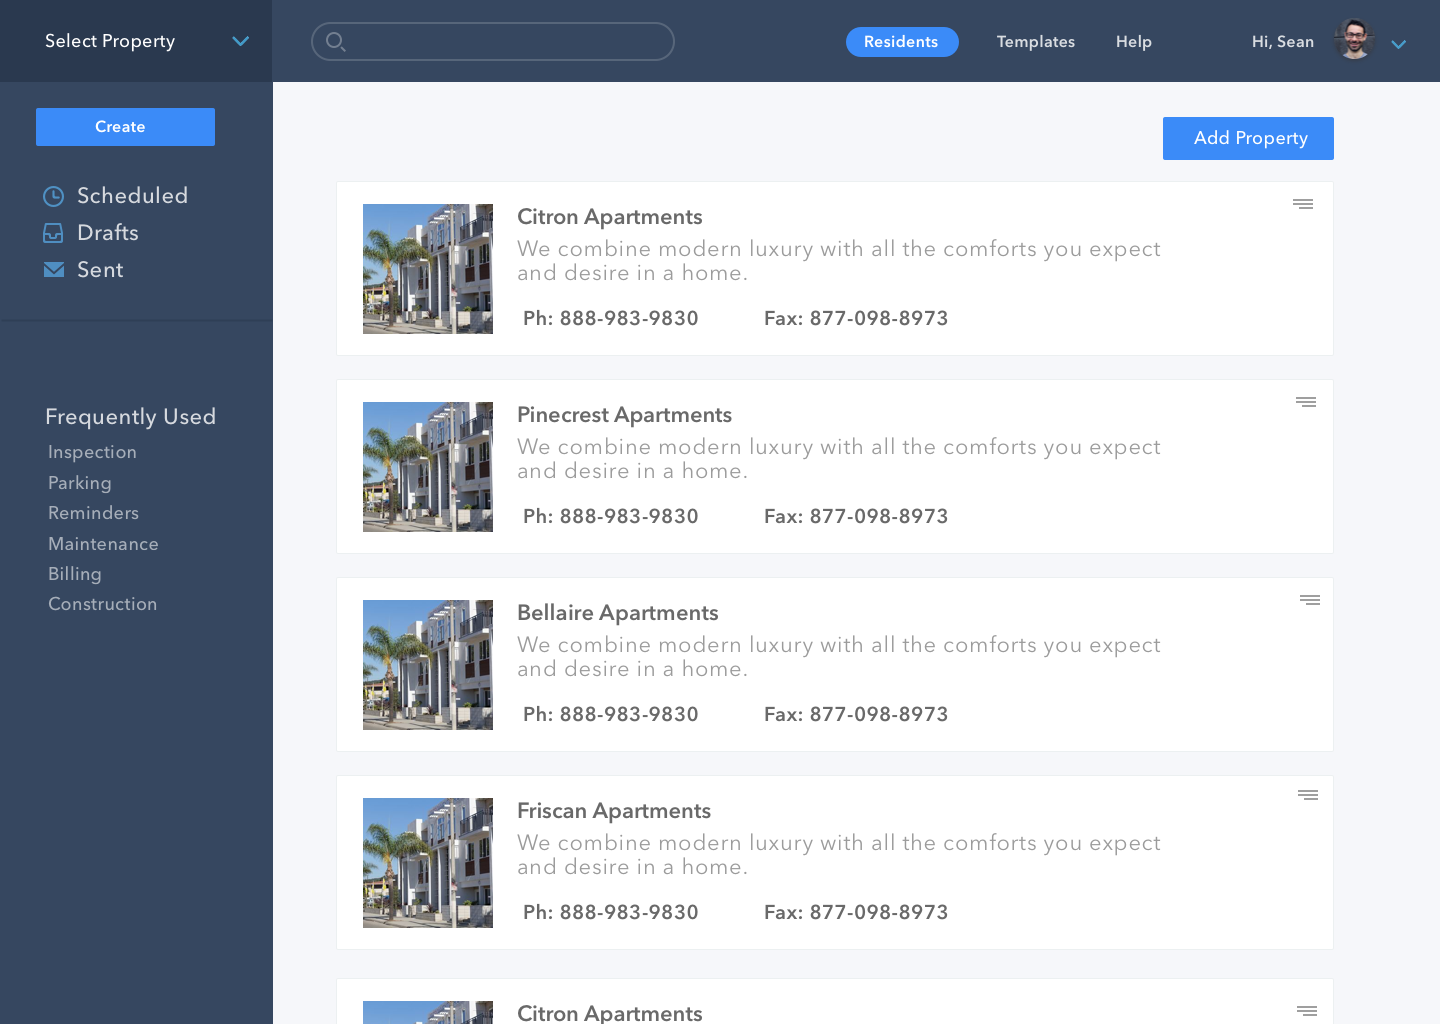This screenshot has width=1440, height=1024.
Task: Open the Help menu item
Action: pos(1133,42)
